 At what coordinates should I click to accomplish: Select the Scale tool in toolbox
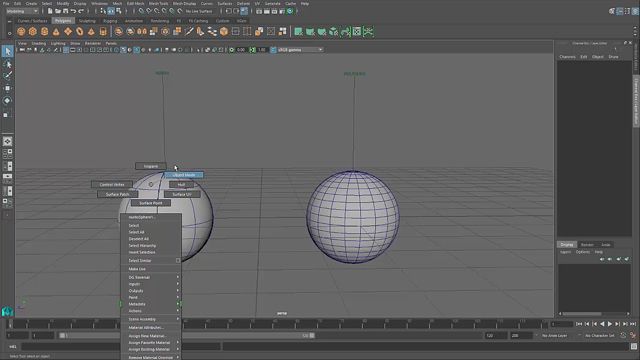pyautogui.click(x=7, y=115)
